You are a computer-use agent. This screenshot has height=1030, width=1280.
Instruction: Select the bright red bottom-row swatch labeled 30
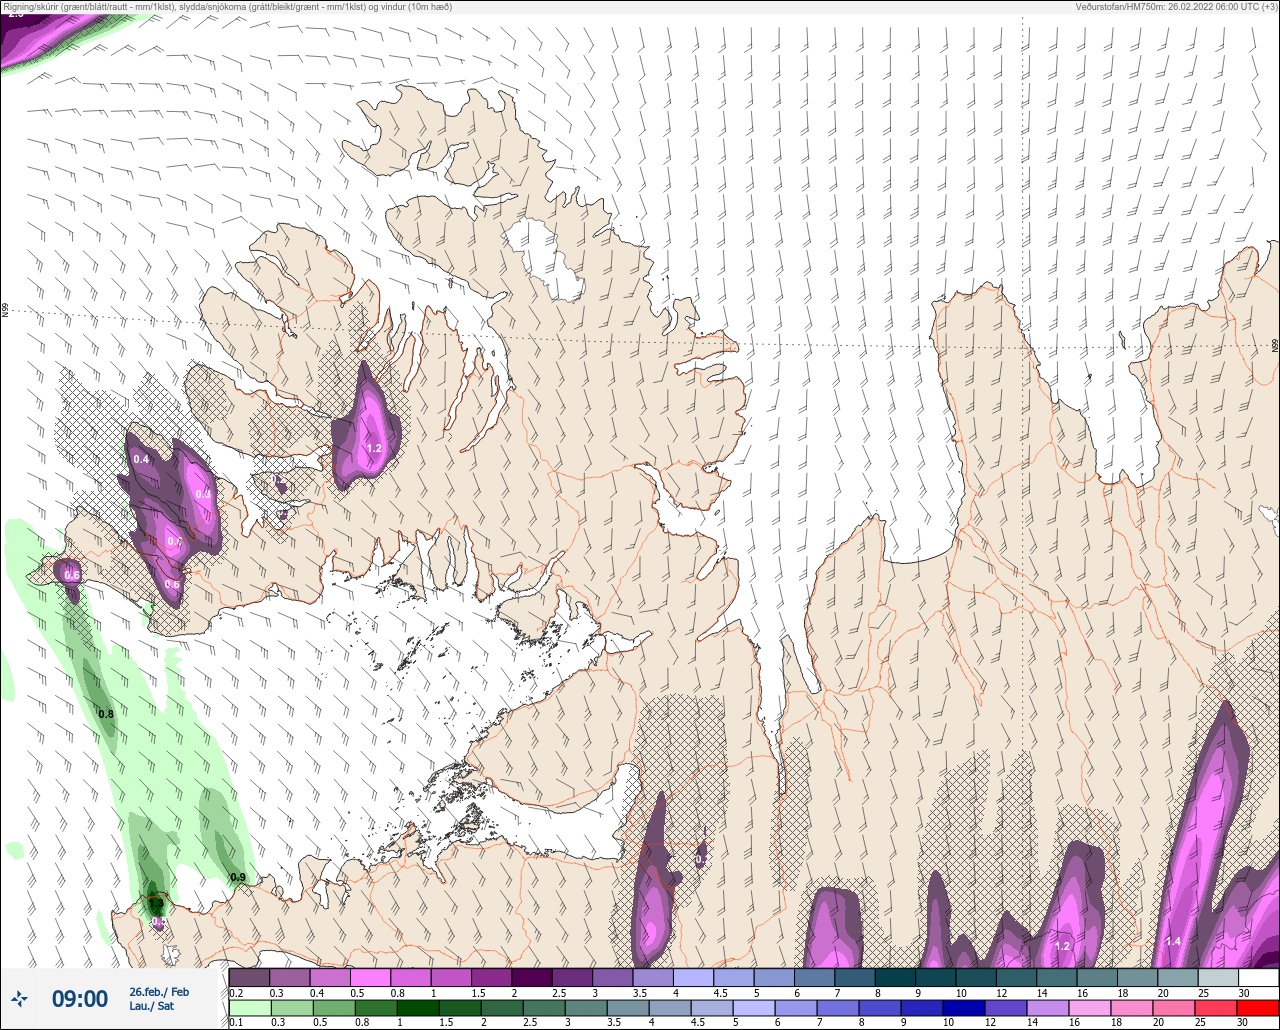pyautogui.click(x=1258, y=1007)
